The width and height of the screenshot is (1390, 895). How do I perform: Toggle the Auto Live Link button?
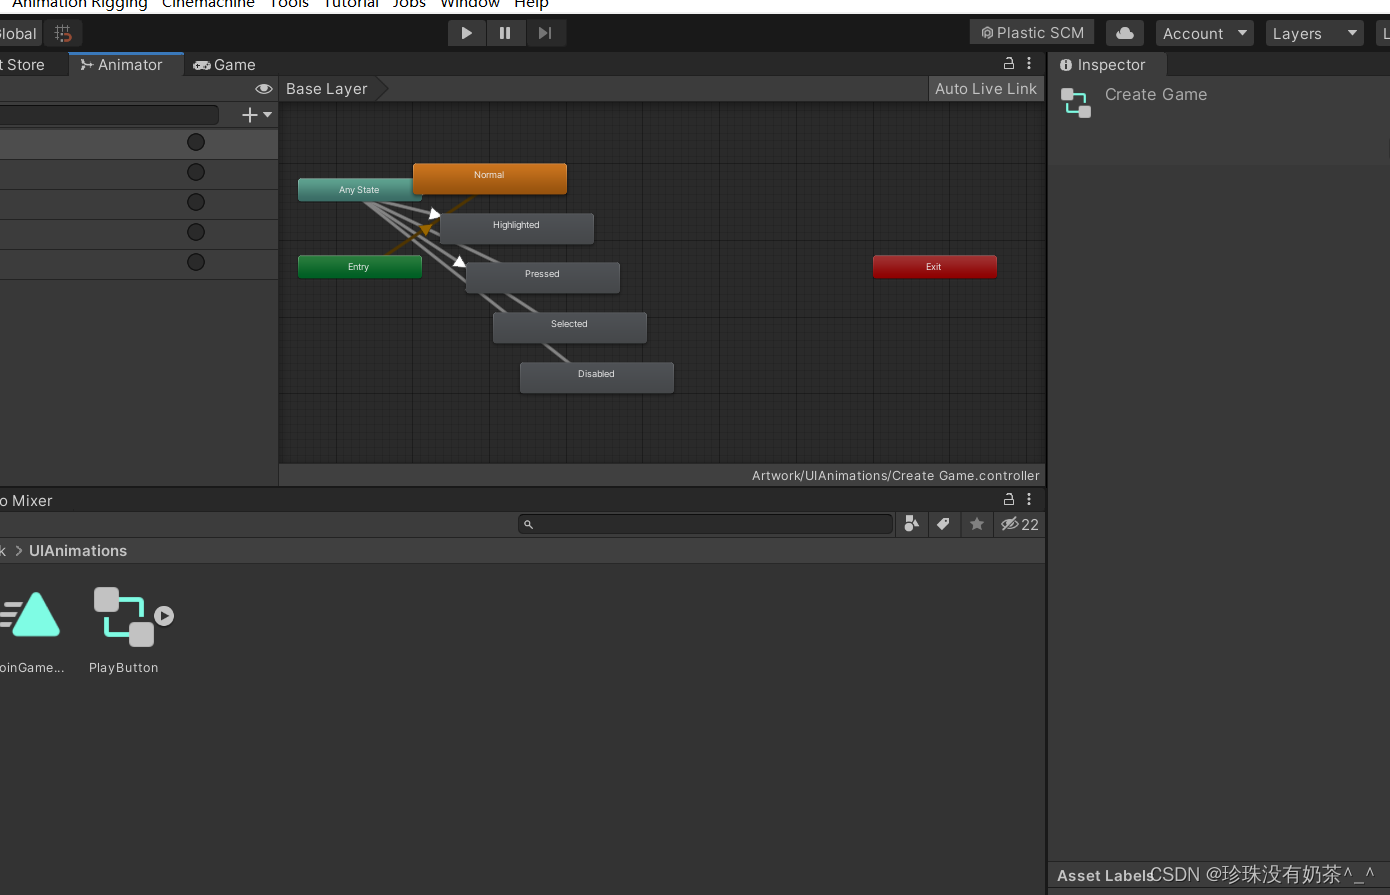coord(986,89)
